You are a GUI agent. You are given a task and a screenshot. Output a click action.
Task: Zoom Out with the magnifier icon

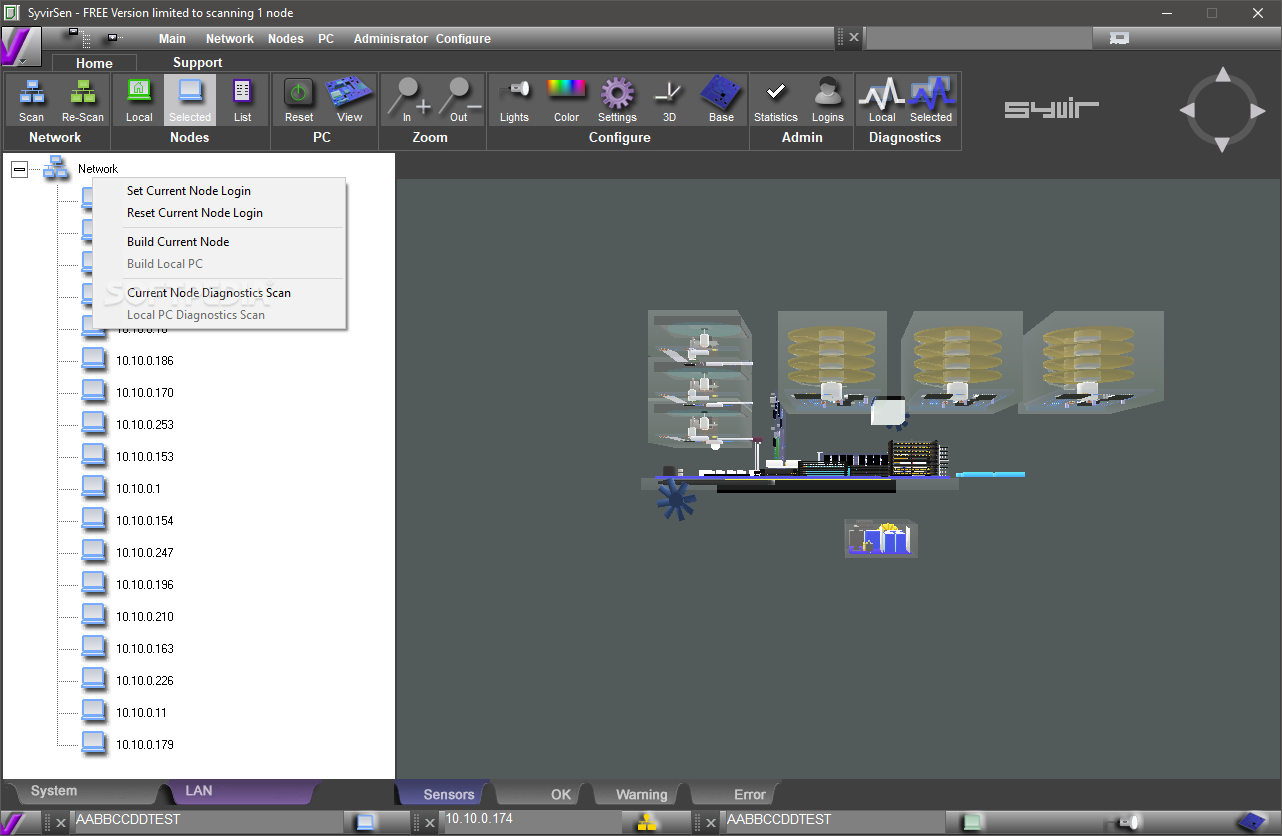(459, 100)
